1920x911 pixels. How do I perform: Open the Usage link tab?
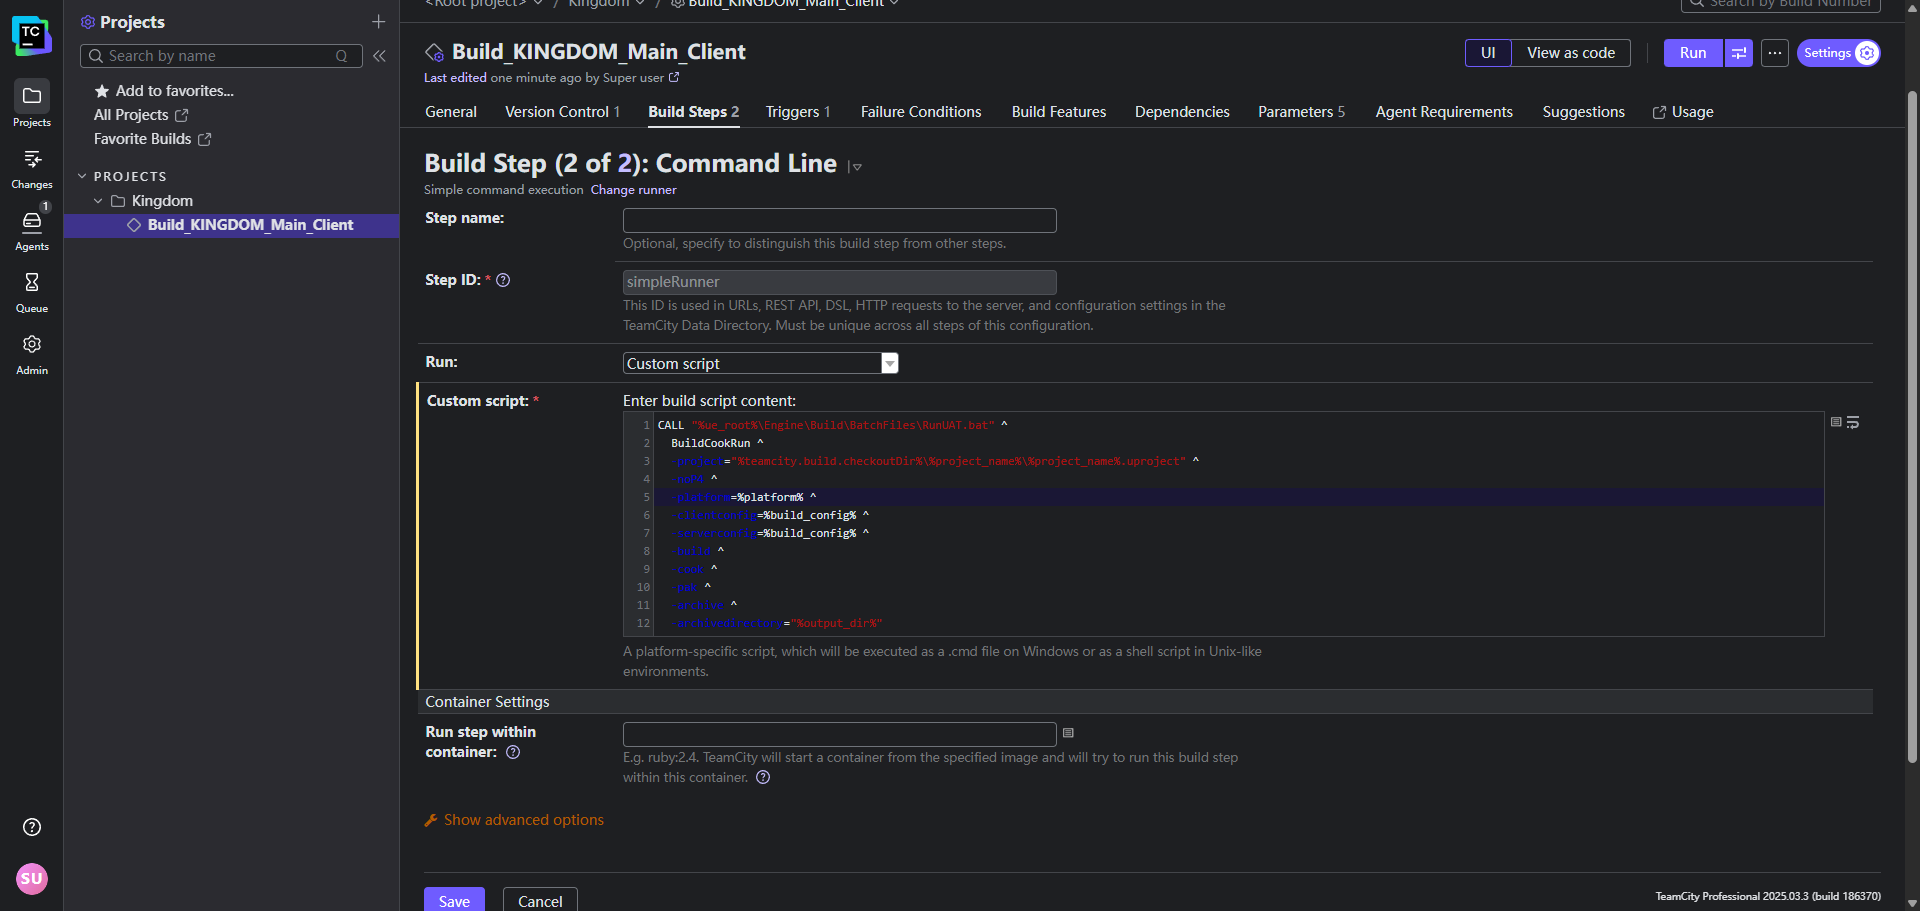coord(1683,112)
